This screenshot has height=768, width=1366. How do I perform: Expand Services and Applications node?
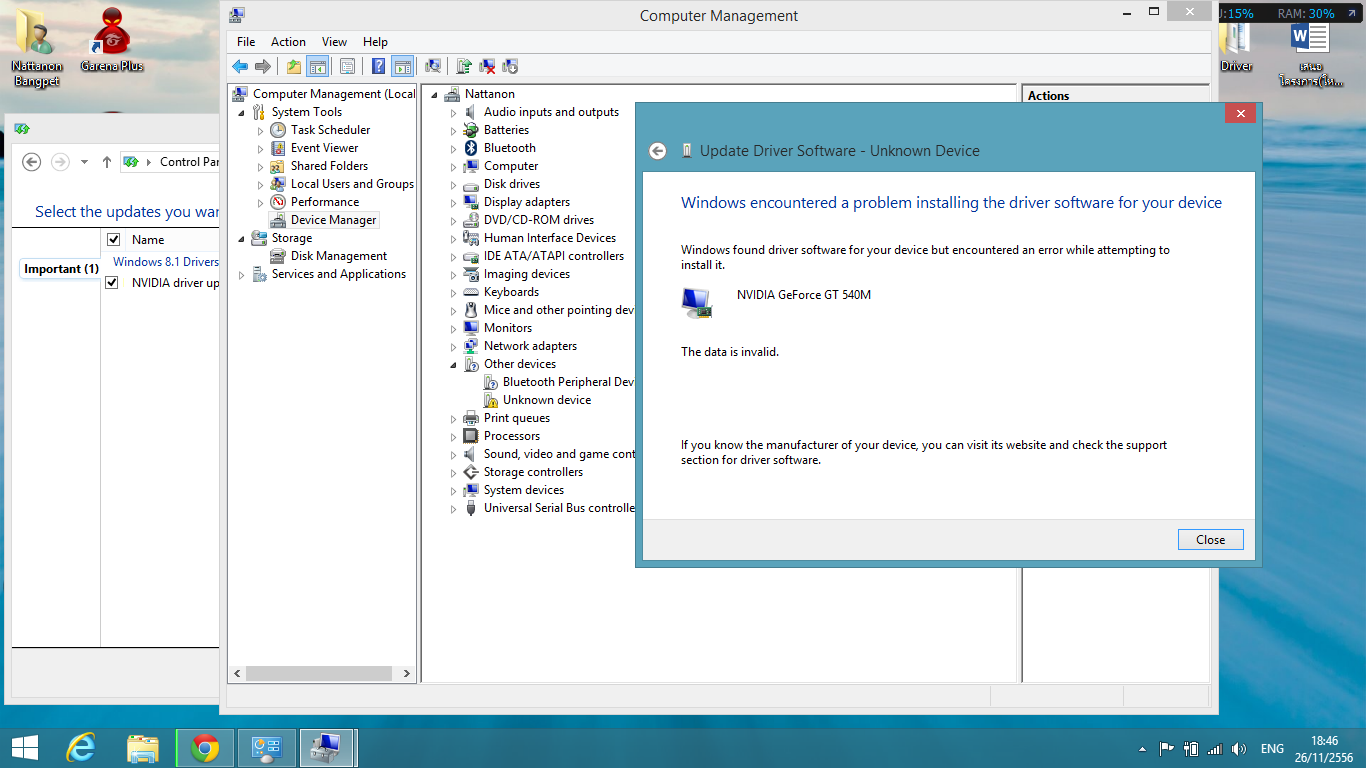tap(241, 275)
